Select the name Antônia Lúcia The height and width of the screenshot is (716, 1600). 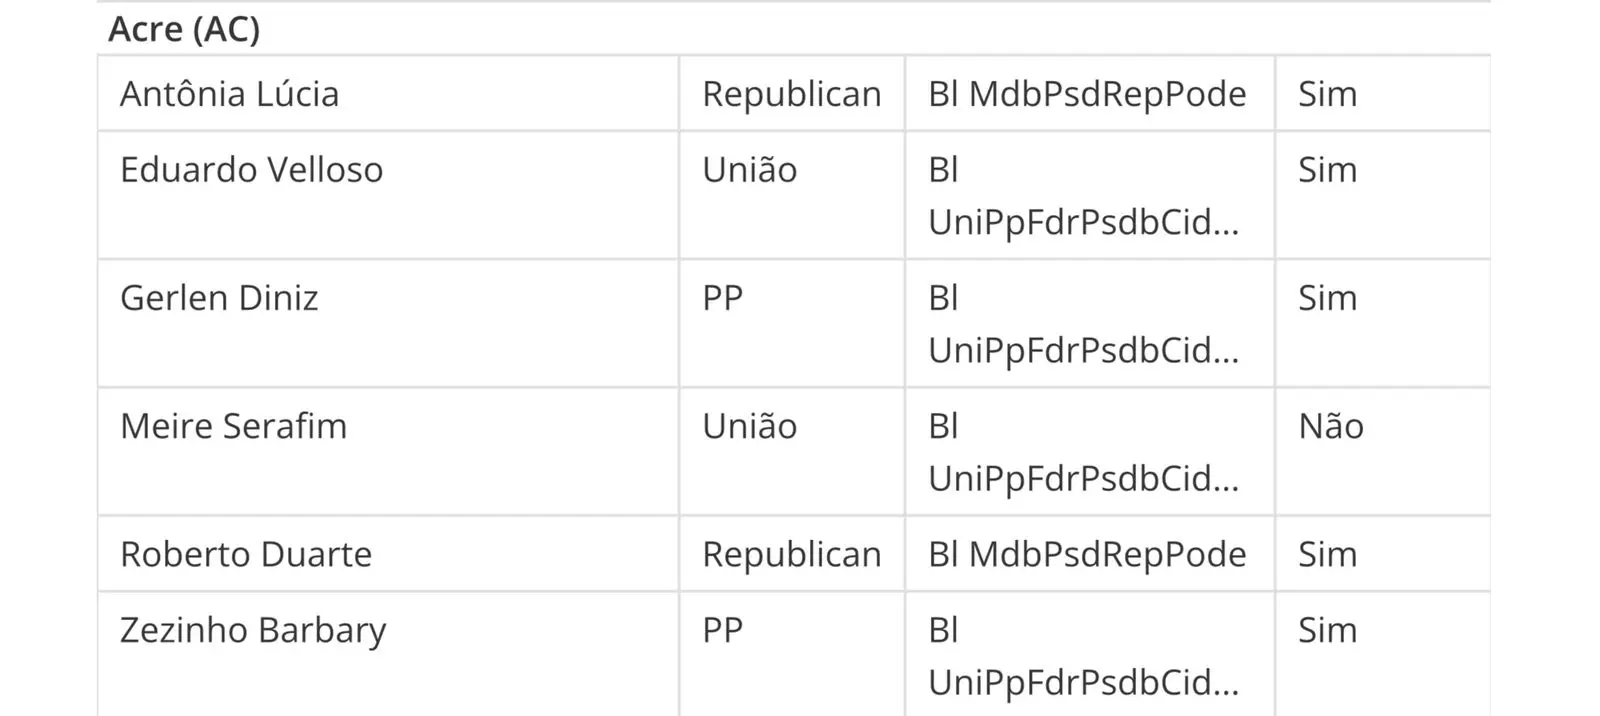(229, 94)
